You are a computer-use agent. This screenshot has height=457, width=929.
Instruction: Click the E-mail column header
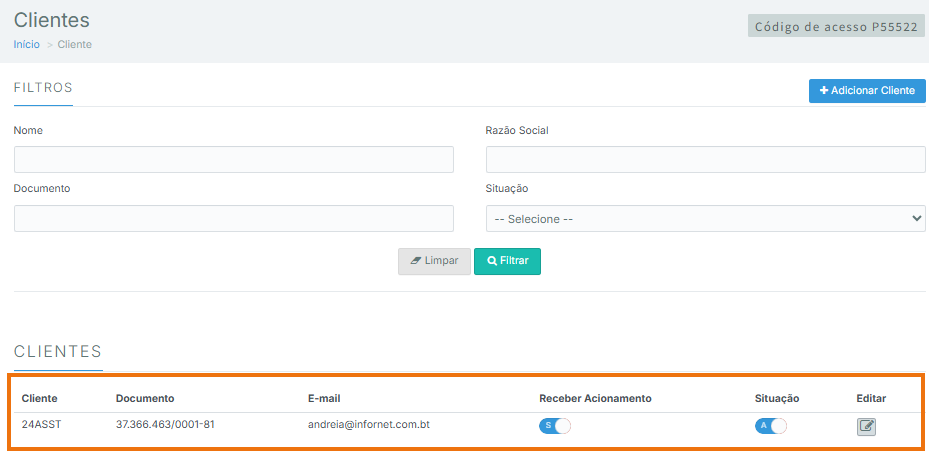[x=324, y=398]
